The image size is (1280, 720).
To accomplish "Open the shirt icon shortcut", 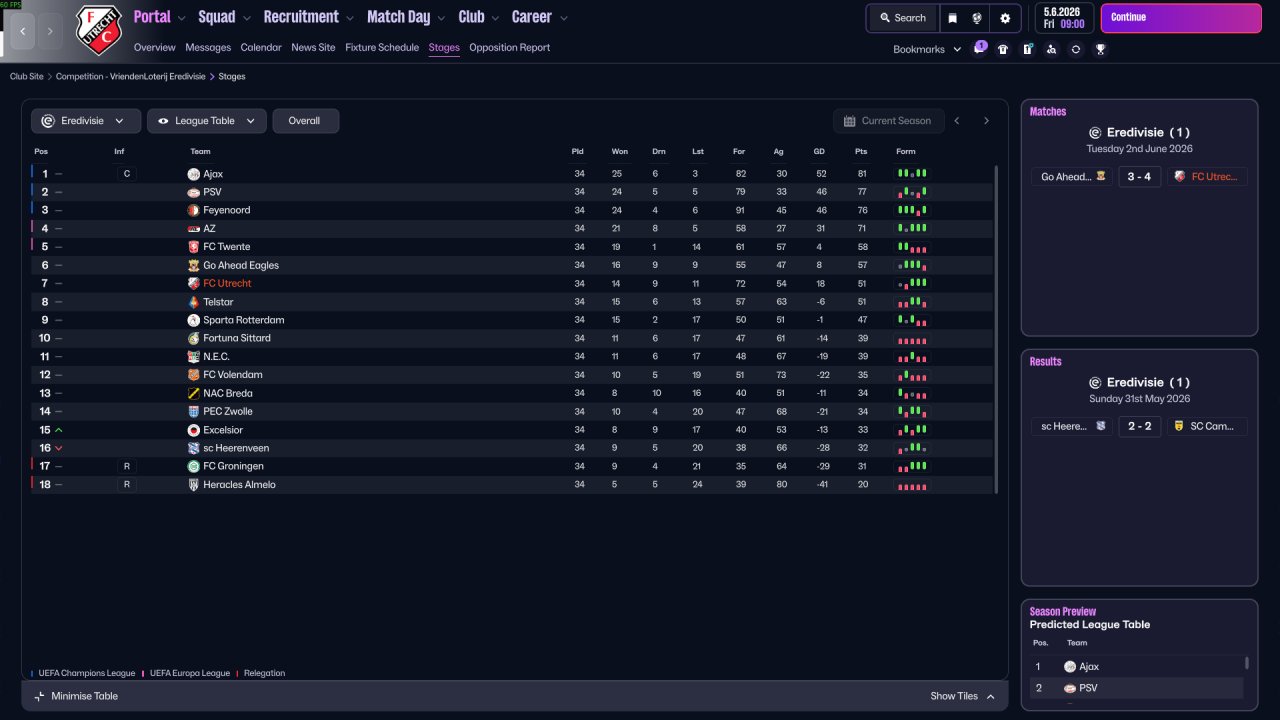I will pos(1003,49).
